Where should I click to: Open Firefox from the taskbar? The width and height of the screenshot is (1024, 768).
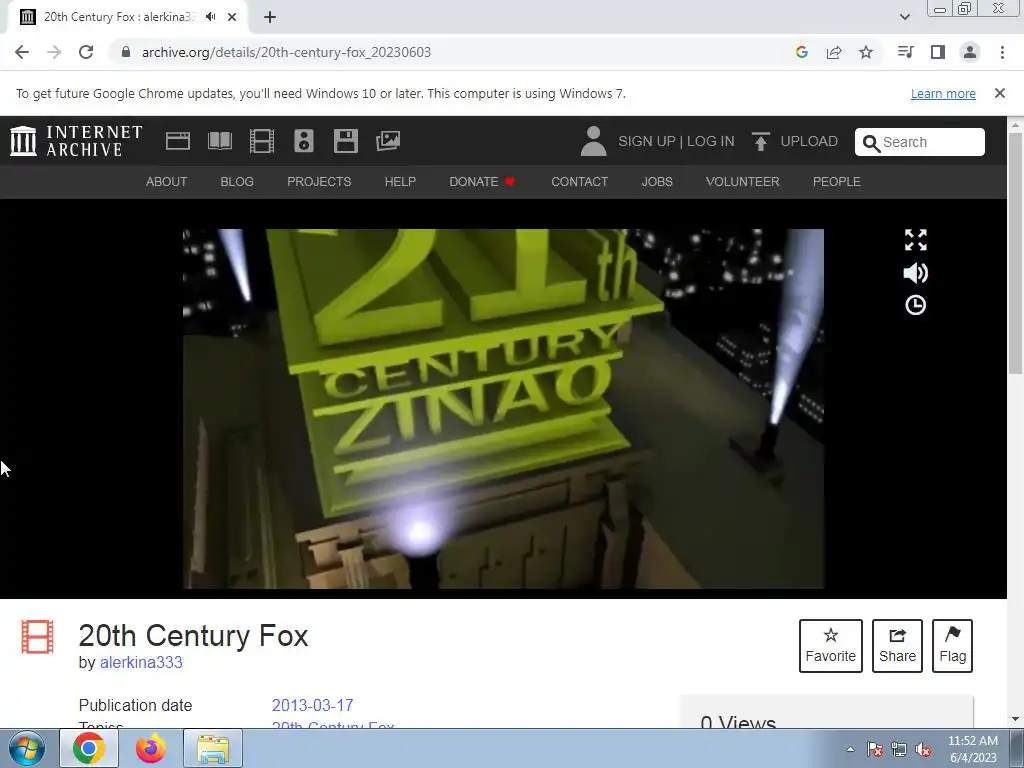coord(151,748)
